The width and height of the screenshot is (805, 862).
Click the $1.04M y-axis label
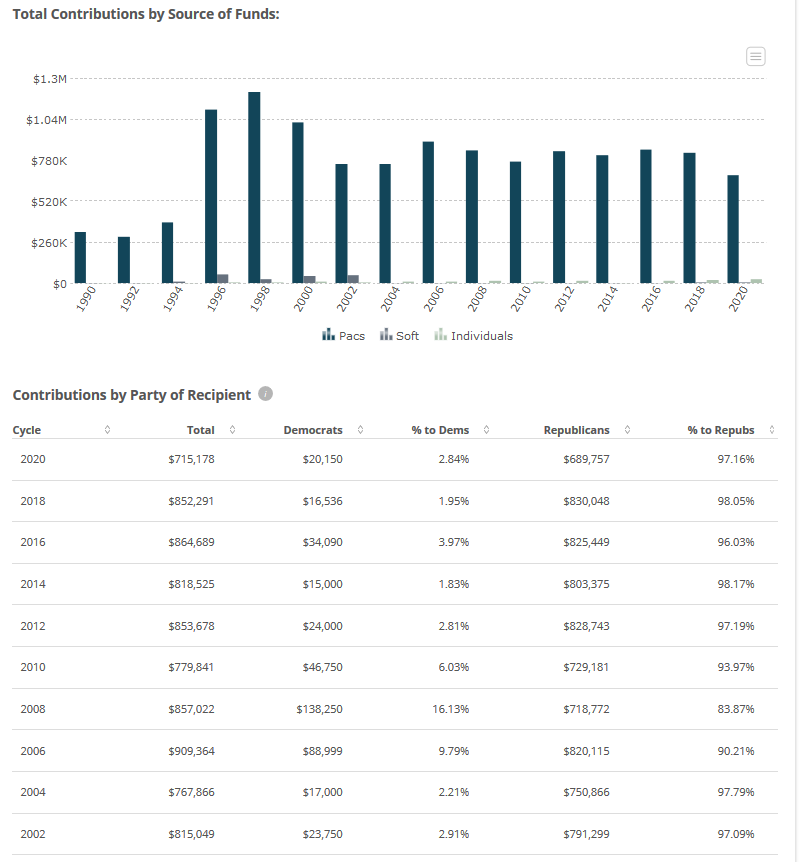47,120
